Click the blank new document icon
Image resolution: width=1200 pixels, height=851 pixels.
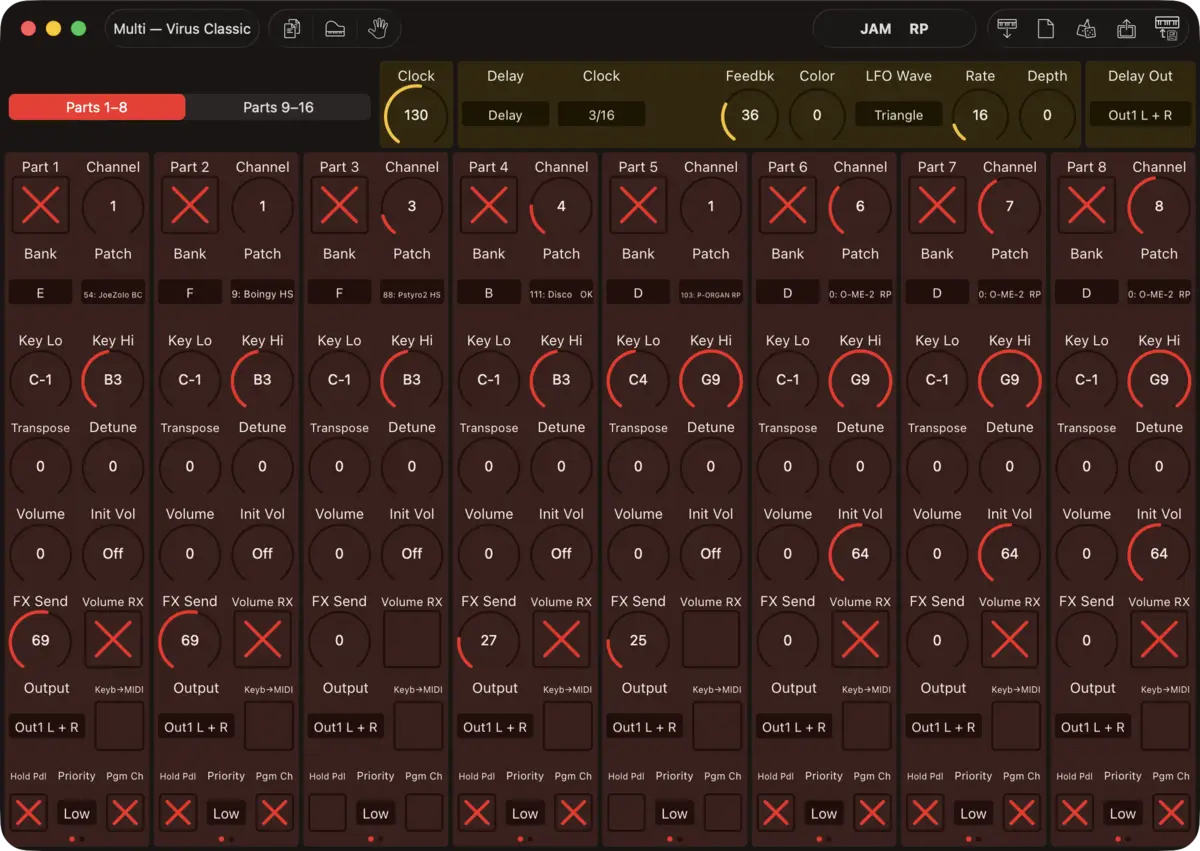pos(1046,29)
